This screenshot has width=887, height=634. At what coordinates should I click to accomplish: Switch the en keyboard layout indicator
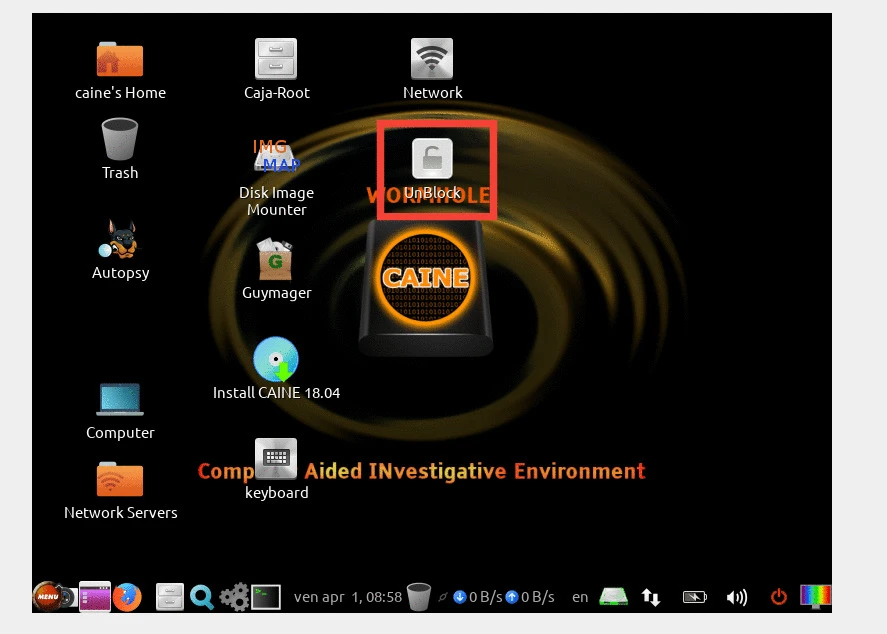(580, 597)
